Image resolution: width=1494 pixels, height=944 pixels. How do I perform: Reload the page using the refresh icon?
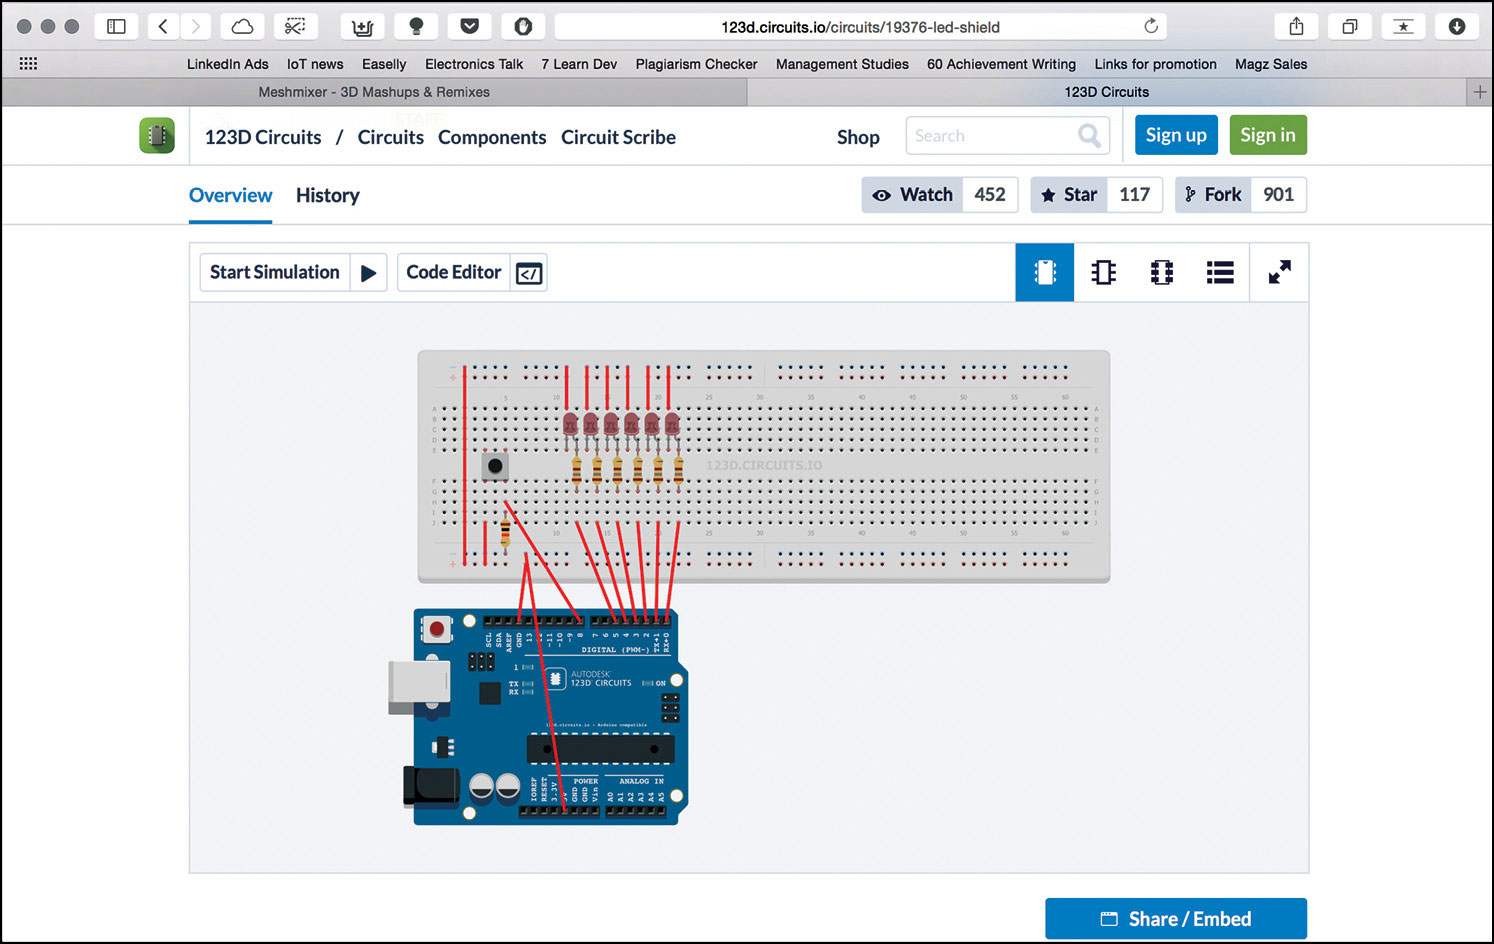(x=1151, y=27)
